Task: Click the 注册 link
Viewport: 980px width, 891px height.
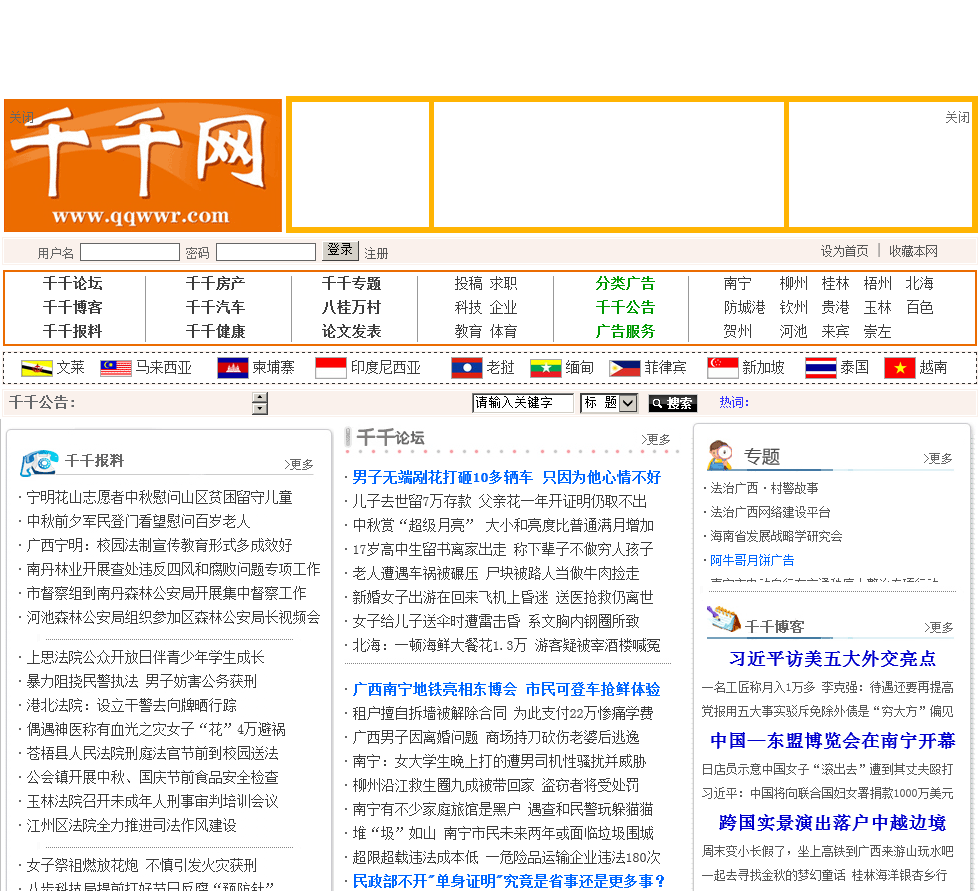Action: click(x=376, y=253)
